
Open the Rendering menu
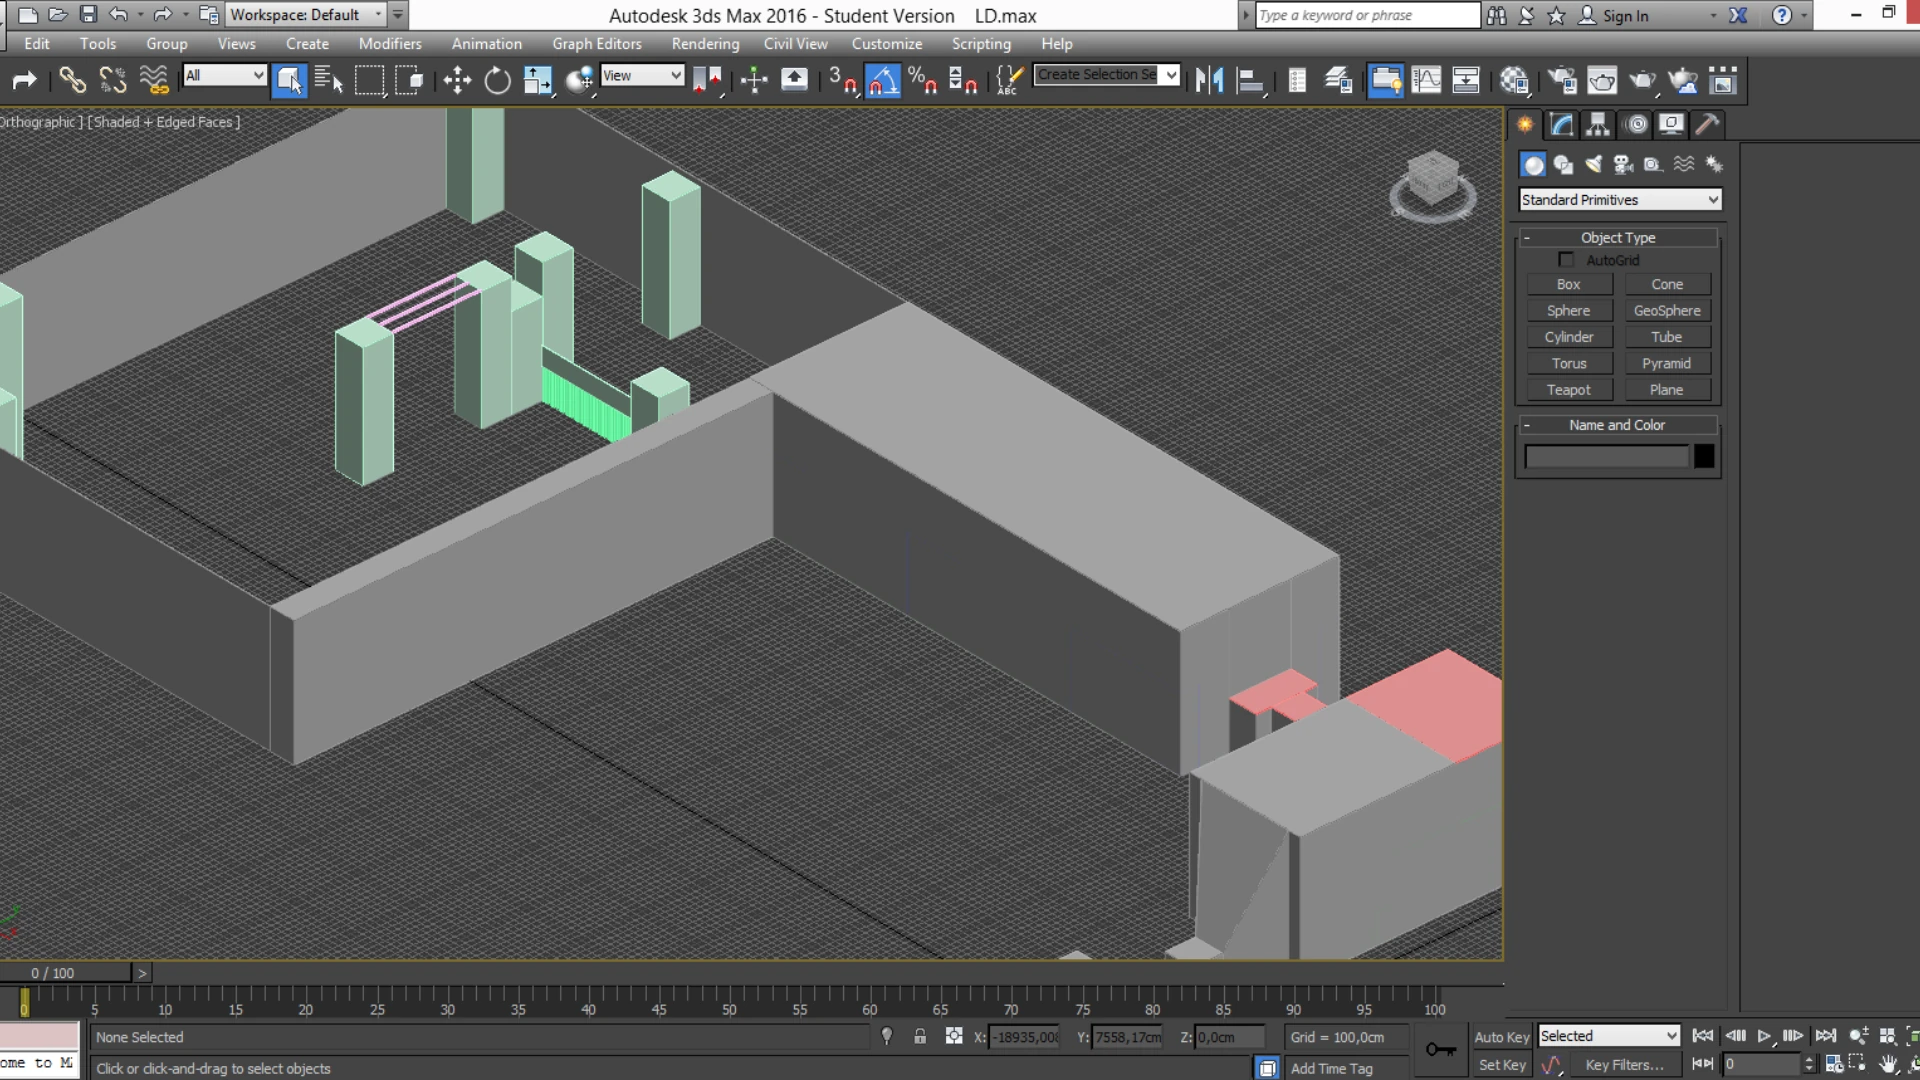[705, 44]
